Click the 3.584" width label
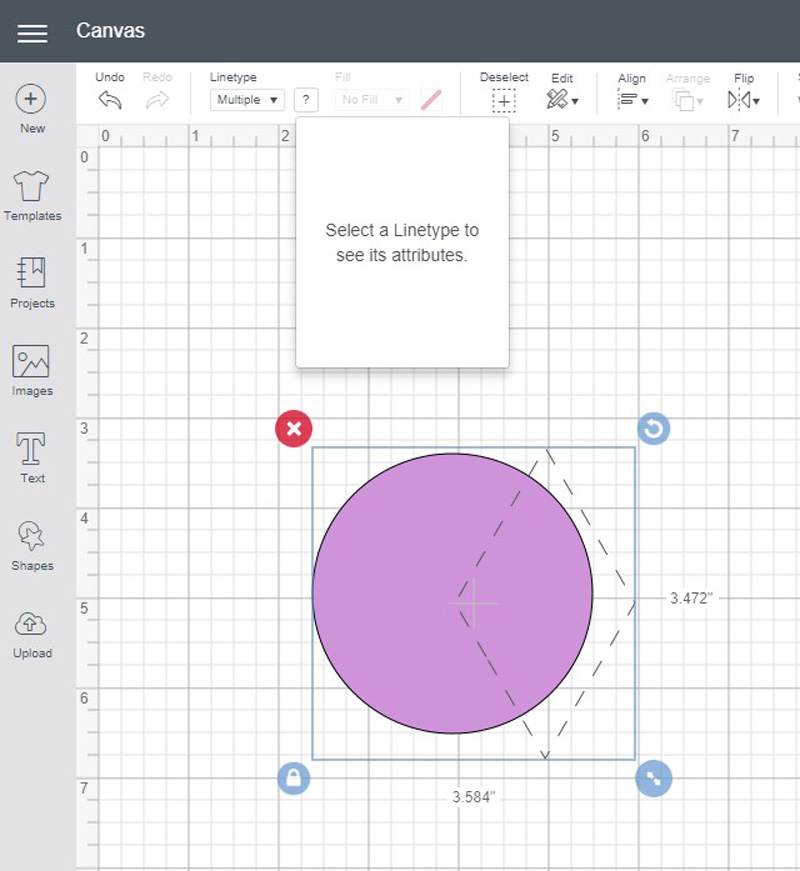This screenshot has height=871, width=800. [473, 797]
